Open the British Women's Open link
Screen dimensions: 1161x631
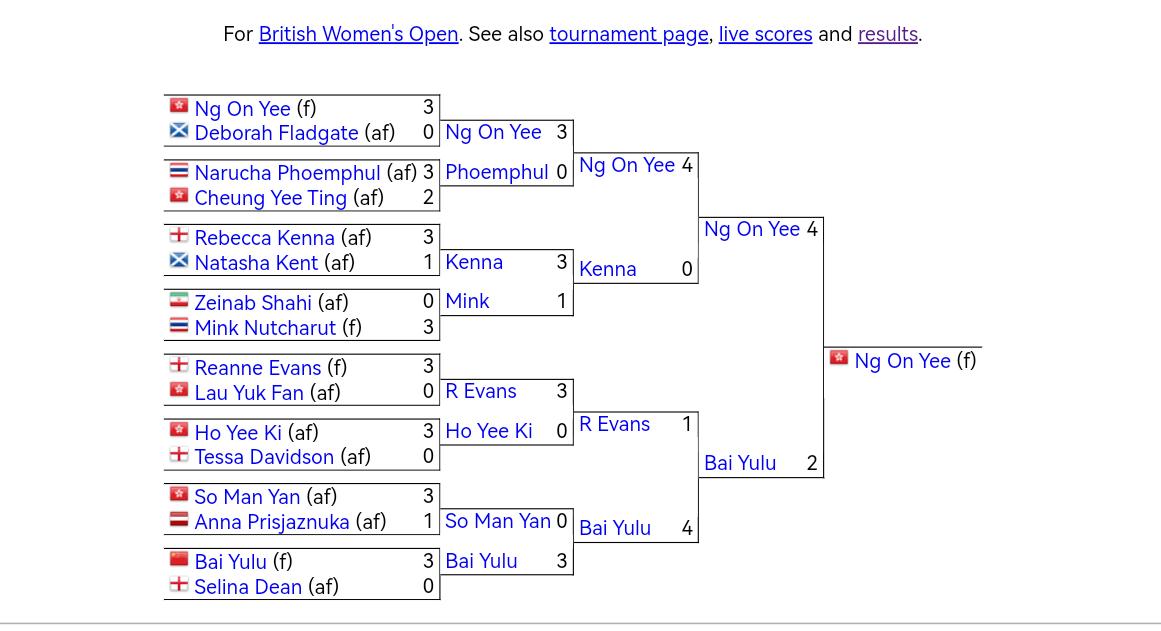(358, 34)
